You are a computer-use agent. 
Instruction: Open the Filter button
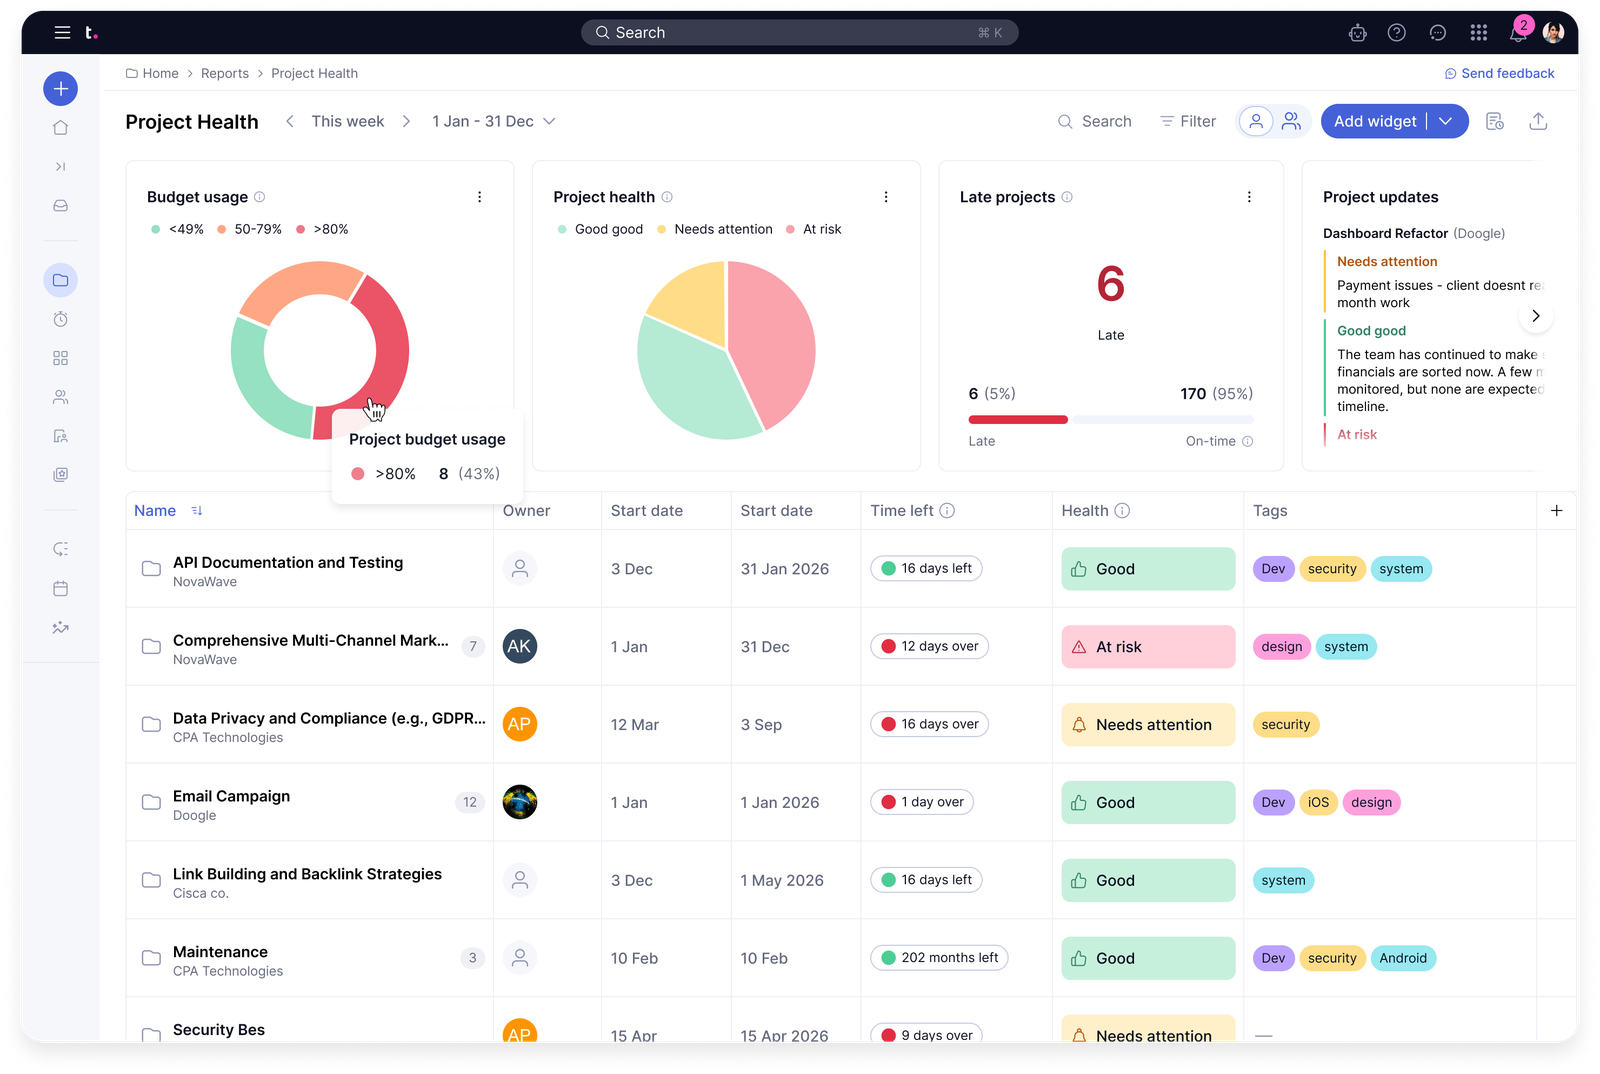tap(1187, 121)
